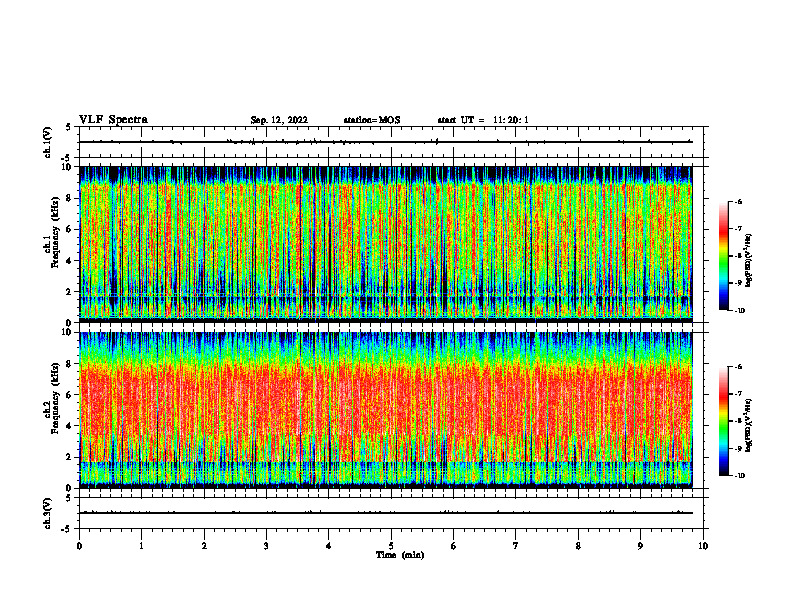Click the "-6" label on ch.2 color scale

(x=738, y=367)
